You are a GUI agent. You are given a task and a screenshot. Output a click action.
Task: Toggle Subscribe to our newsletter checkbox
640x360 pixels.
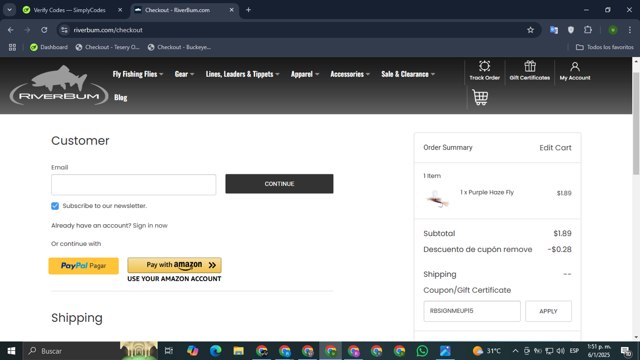pyautogui.click(x=55, y=206)
